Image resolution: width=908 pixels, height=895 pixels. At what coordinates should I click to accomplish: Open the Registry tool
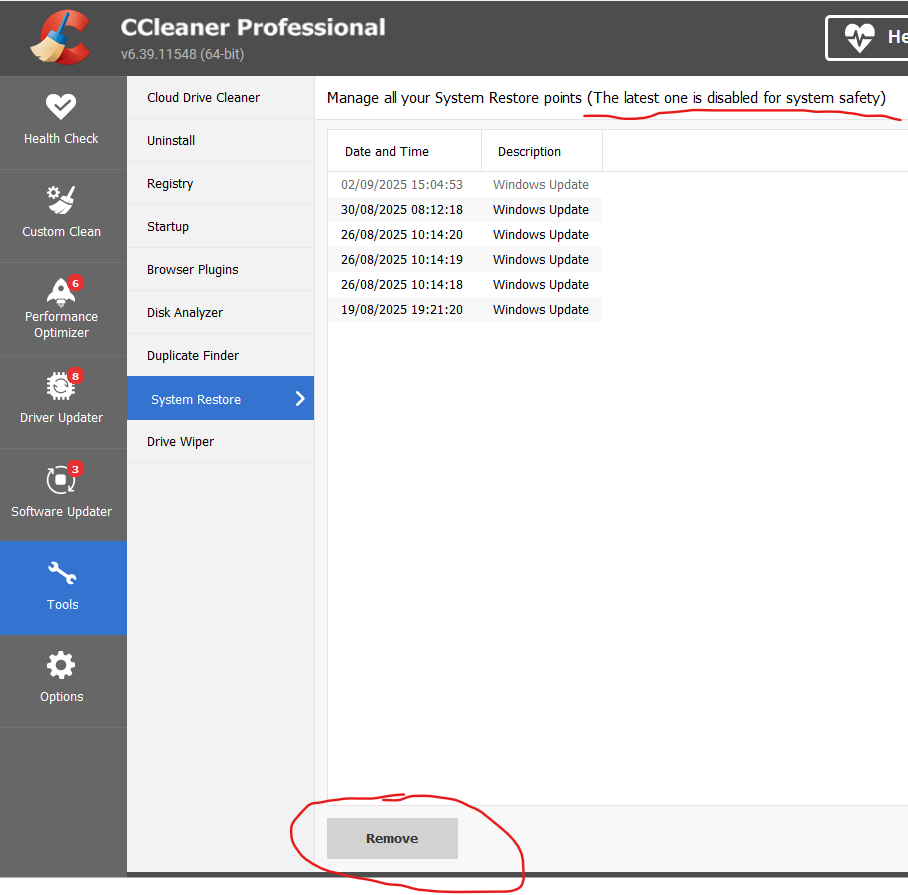(170, 184)
